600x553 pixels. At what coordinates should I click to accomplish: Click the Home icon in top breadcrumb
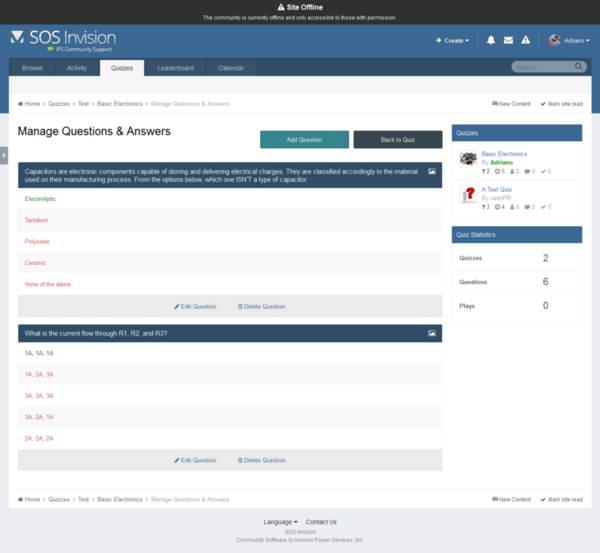[21, 103]
